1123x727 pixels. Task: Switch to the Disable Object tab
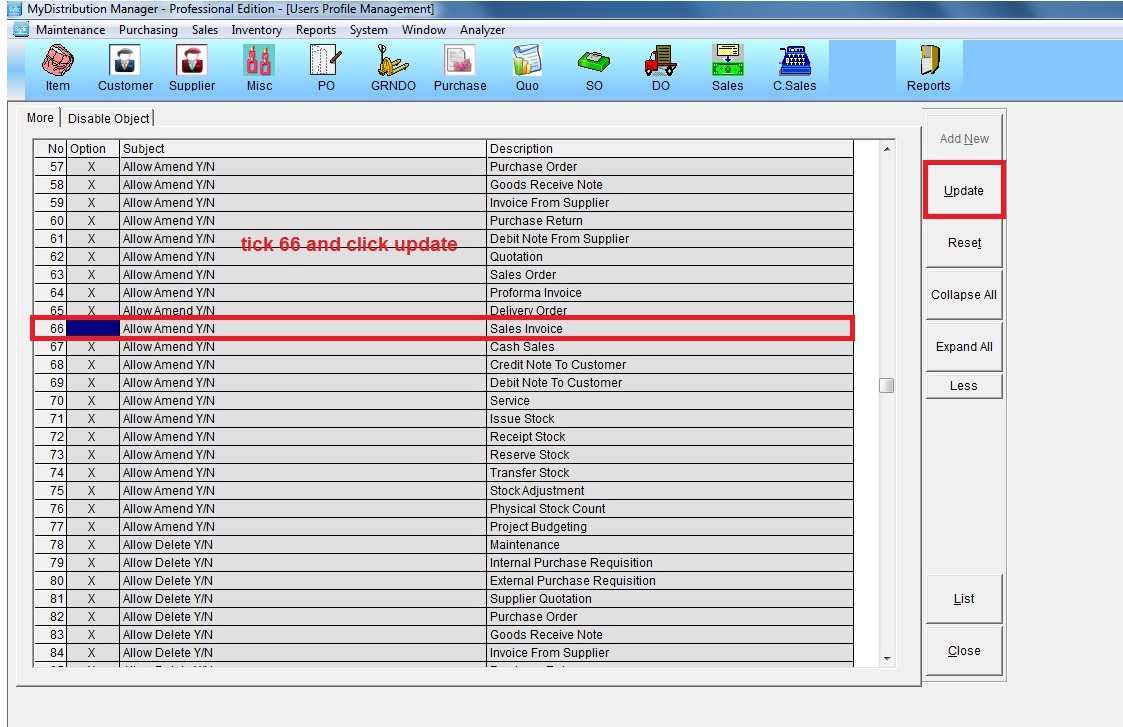109,119
